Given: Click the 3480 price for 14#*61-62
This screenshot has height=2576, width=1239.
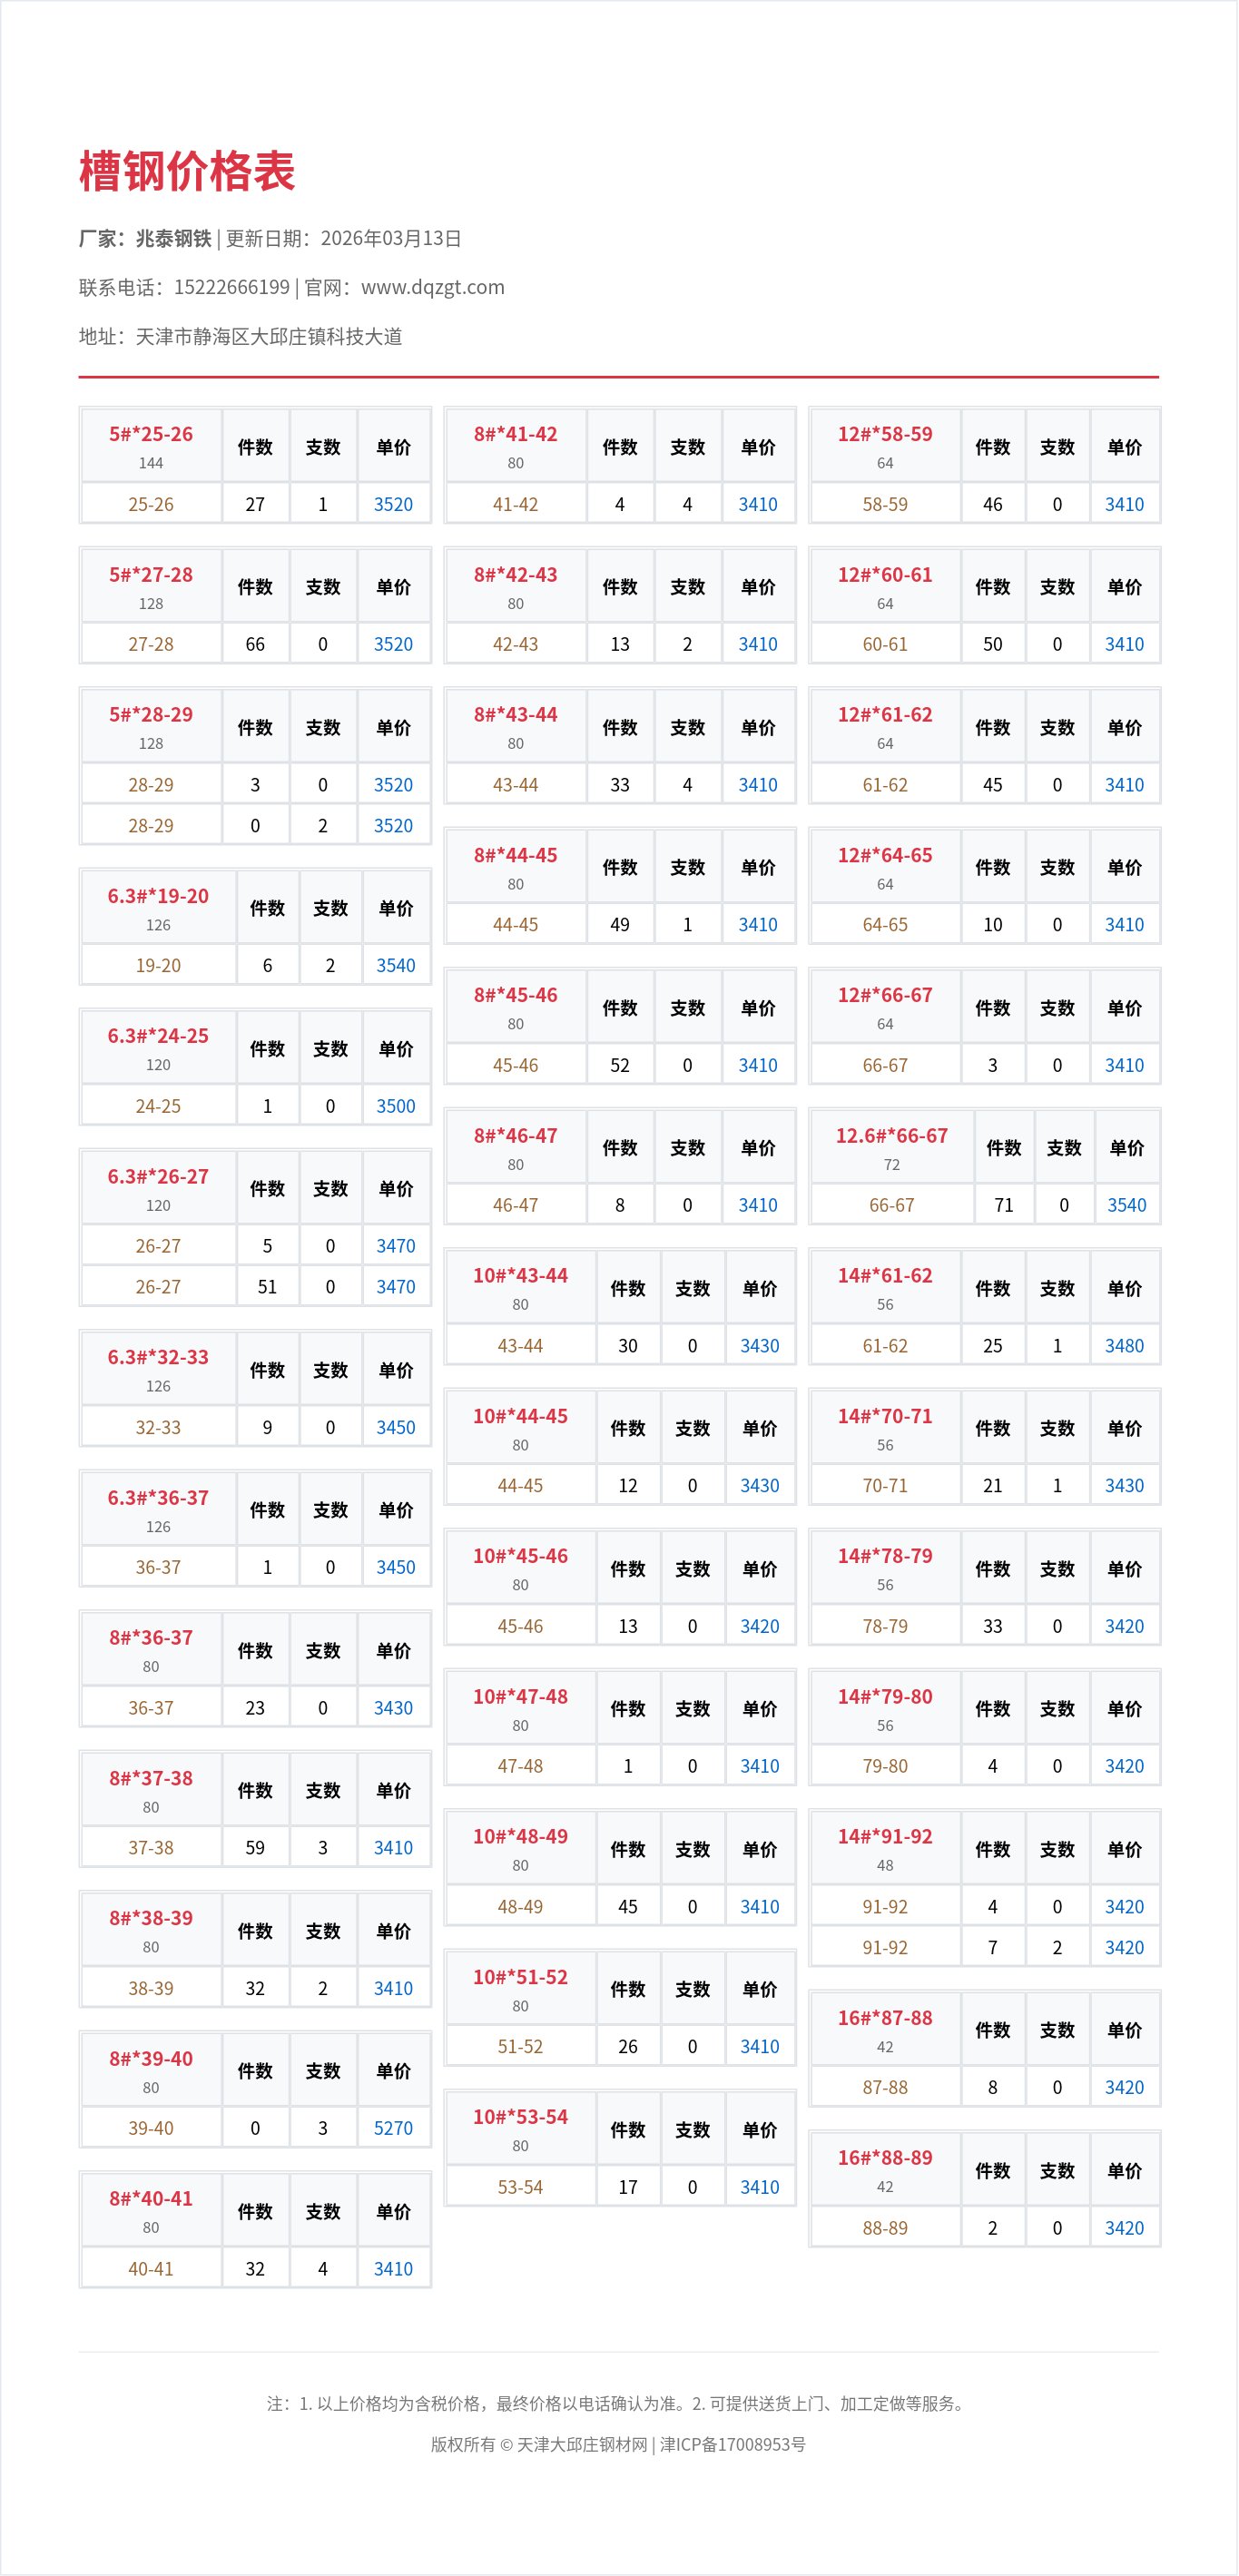Looking at the screenshot, I should click(1124, 1346).
